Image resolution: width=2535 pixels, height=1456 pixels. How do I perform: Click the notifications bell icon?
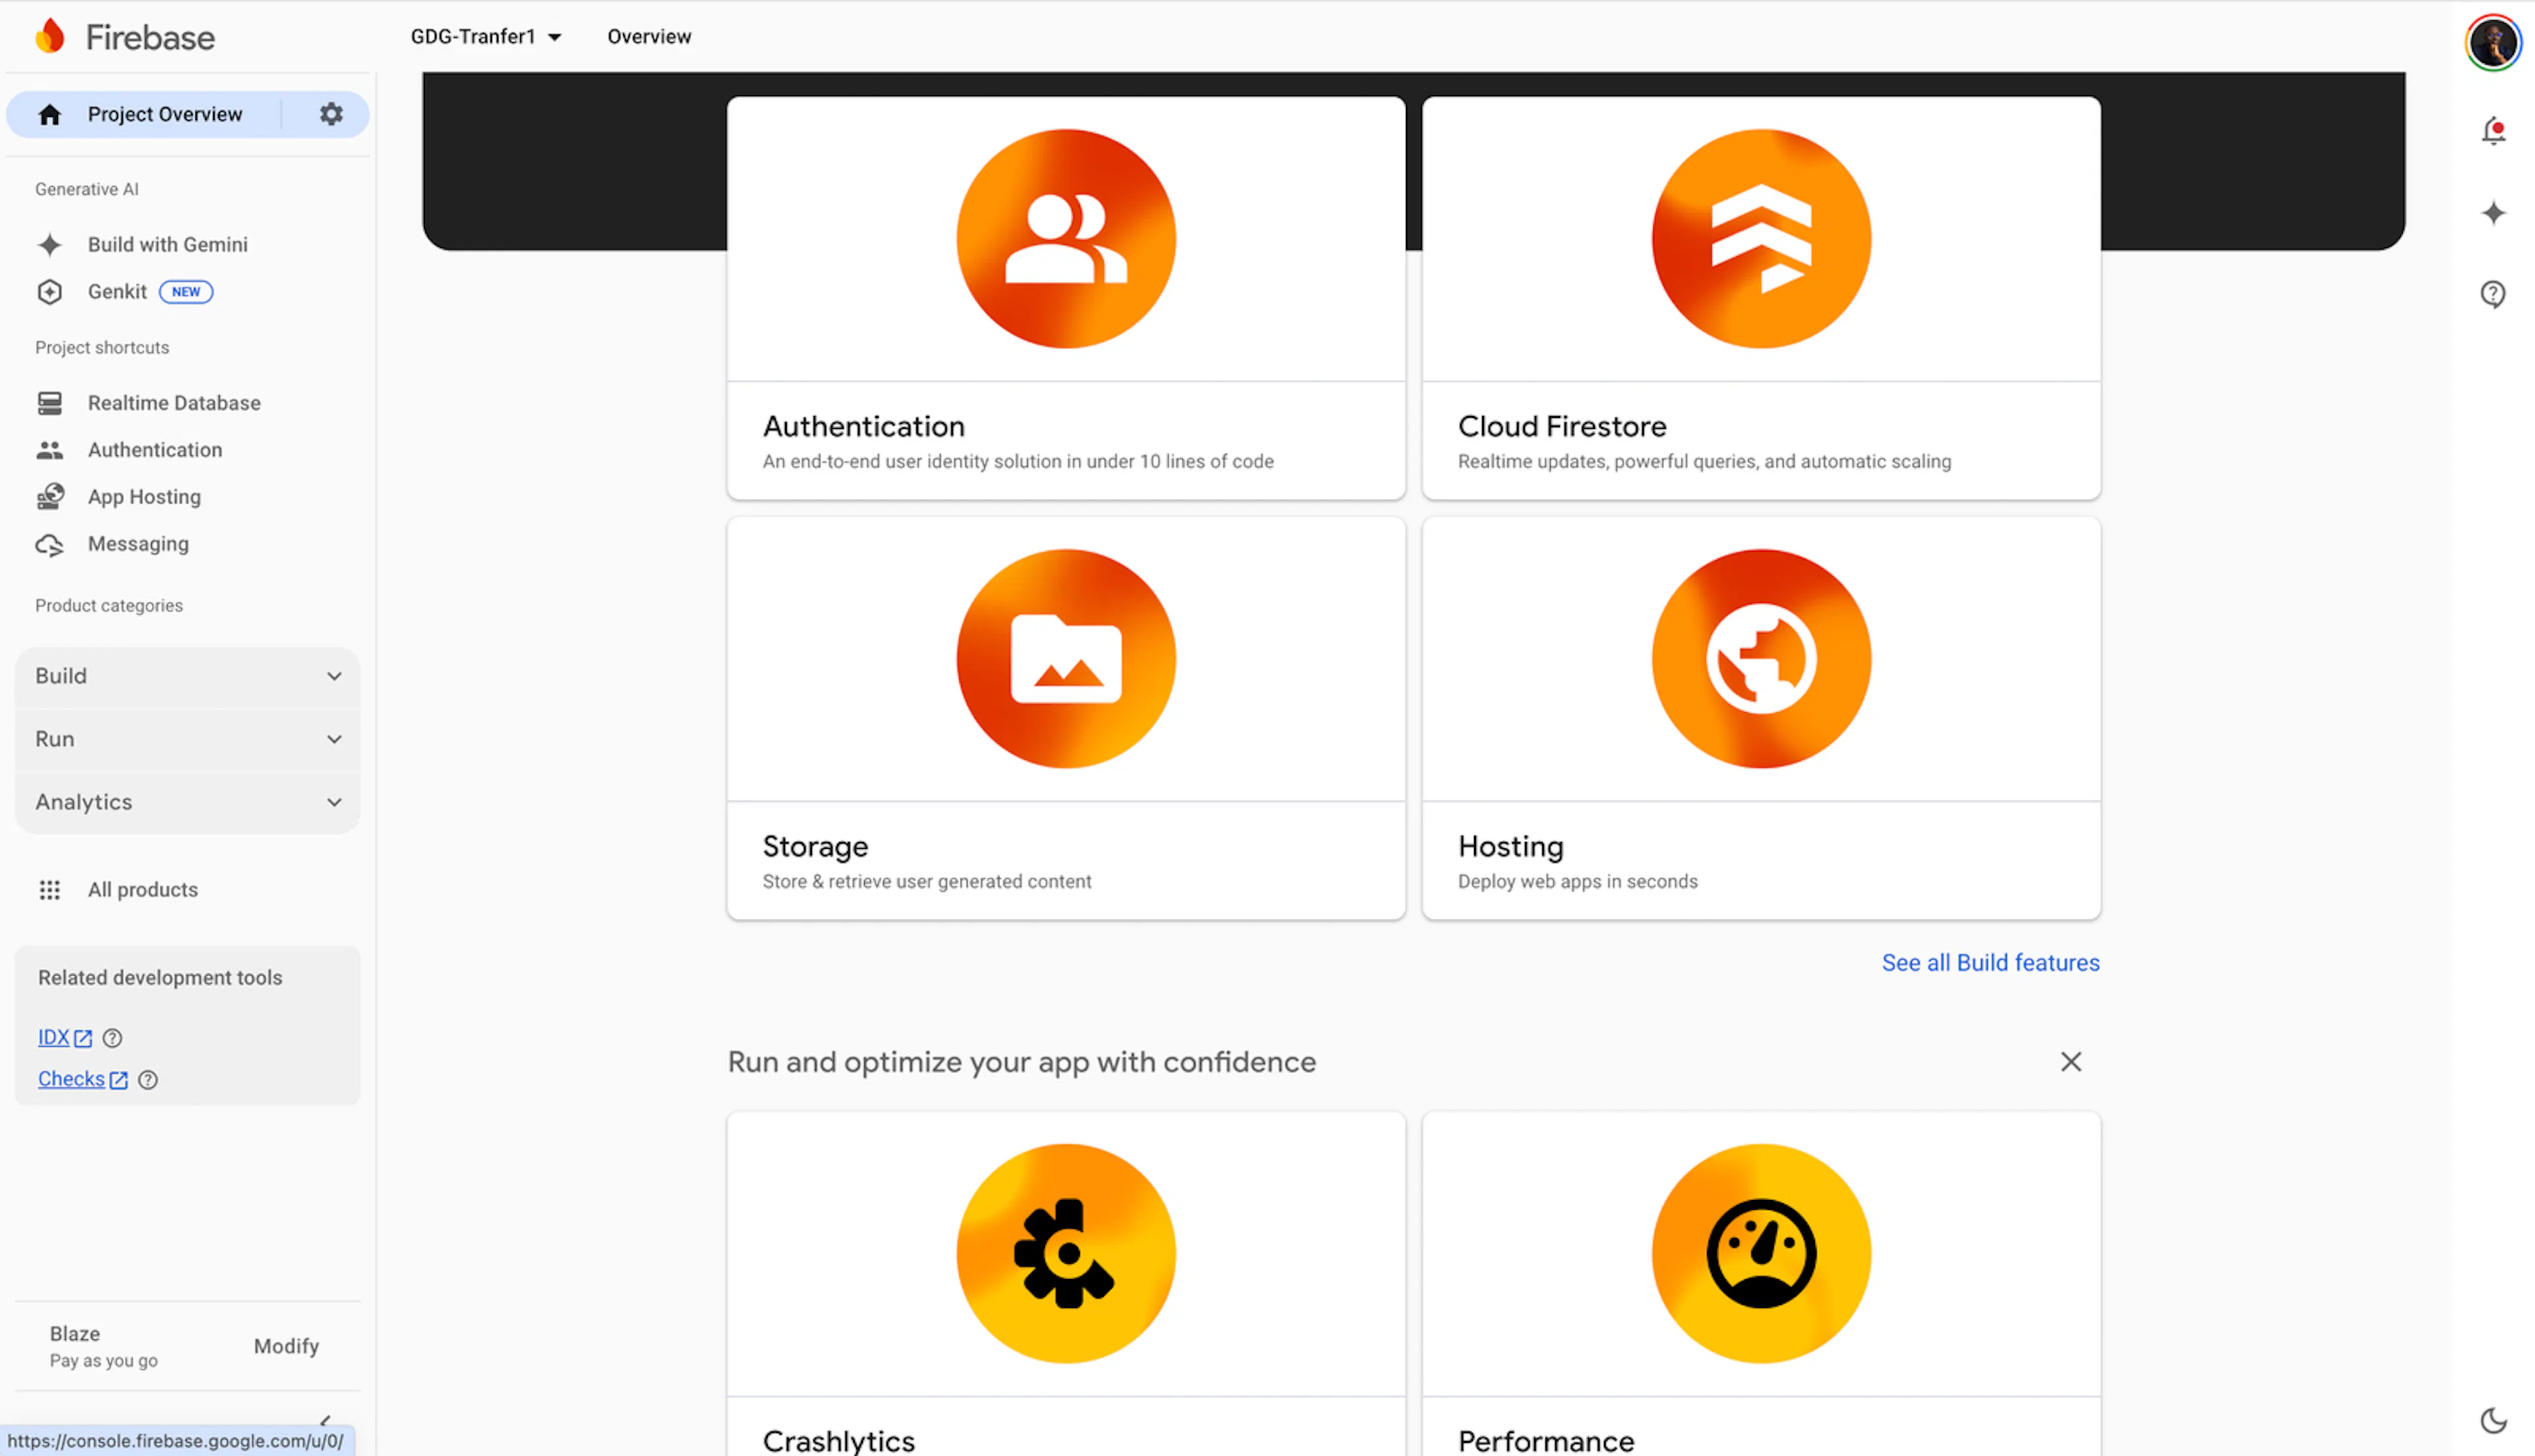pos(2493,131)
